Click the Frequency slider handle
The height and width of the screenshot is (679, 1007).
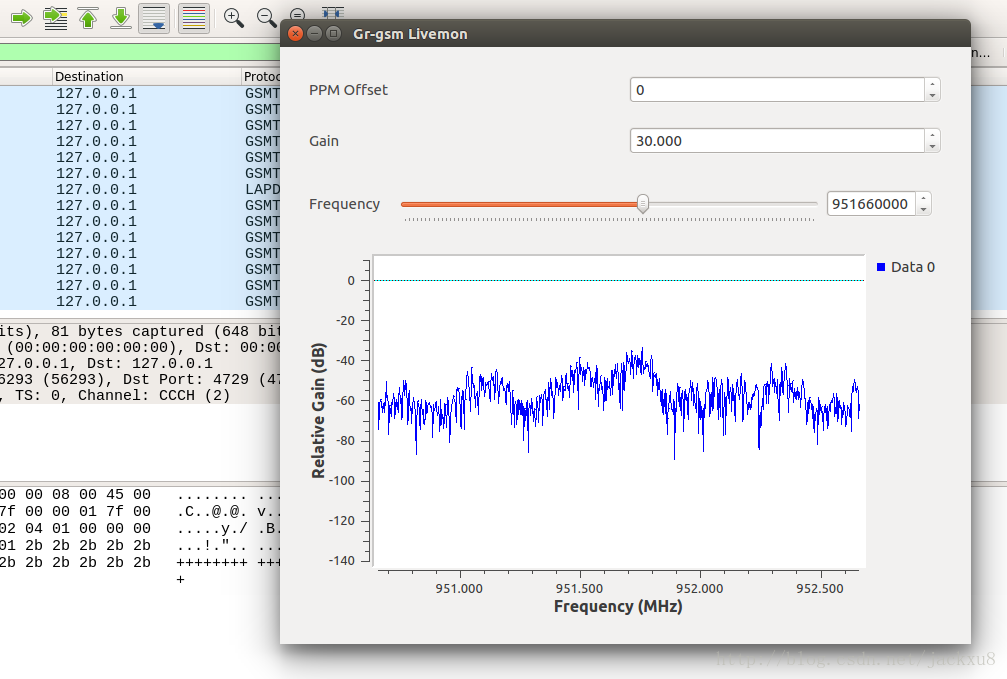[643, 204]
